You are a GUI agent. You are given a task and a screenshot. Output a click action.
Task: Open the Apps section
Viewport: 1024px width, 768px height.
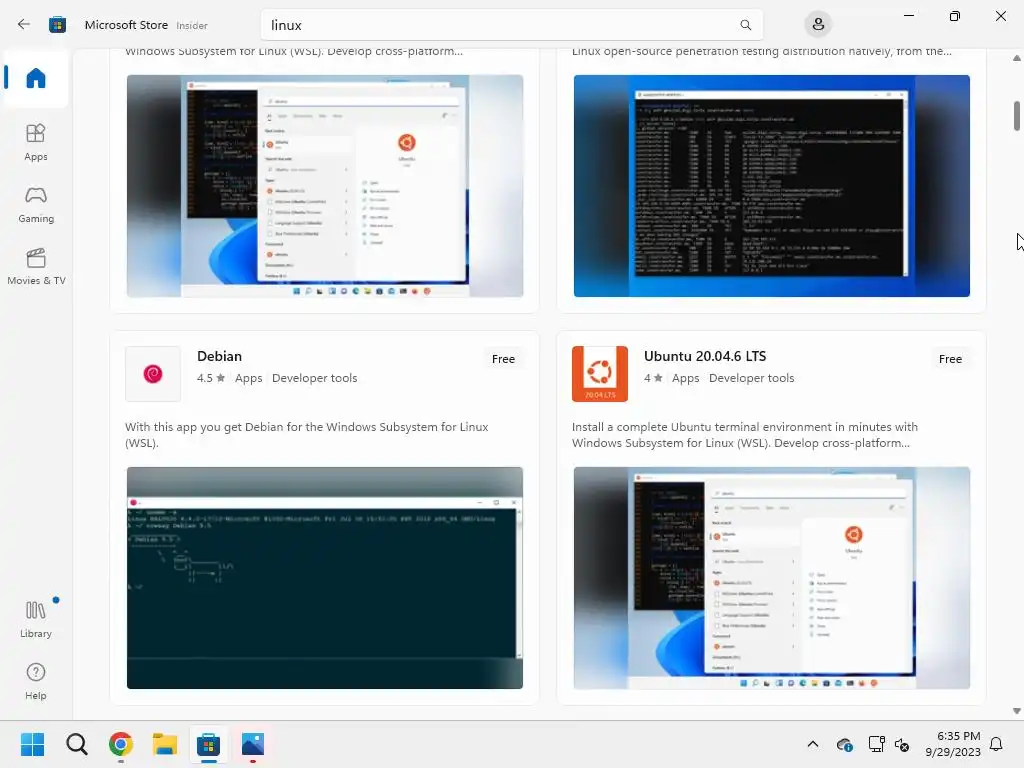click(36, 142)
